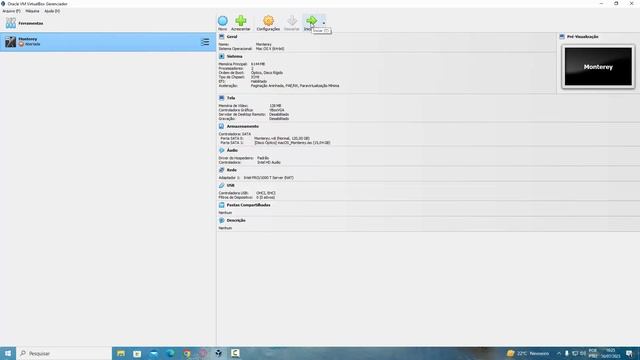Click the Geral section icon
Image resolution: width=640 pixels, height=360 pixels.
tap(222, 37)
